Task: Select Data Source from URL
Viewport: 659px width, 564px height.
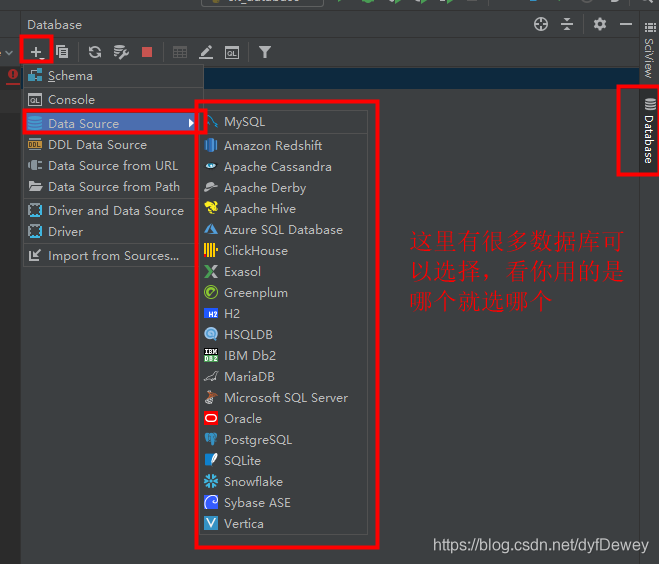Action: pos(111,166)
